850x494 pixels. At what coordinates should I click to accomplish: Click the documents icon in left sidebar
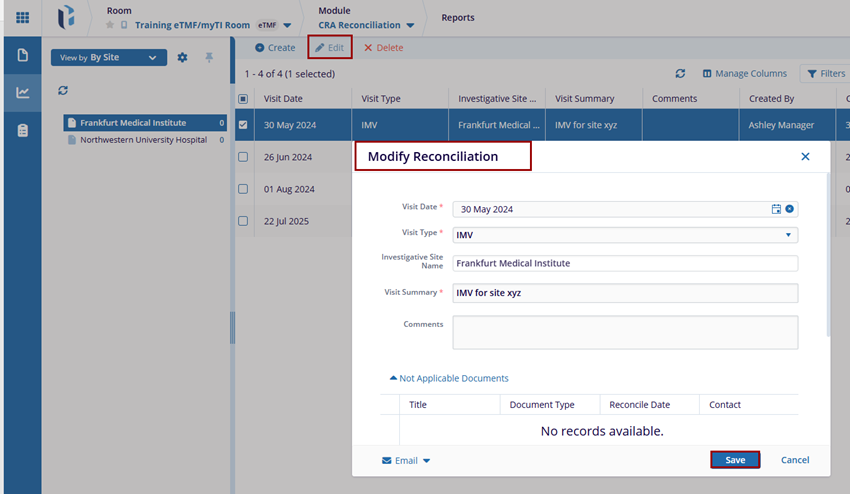(22, 55)
